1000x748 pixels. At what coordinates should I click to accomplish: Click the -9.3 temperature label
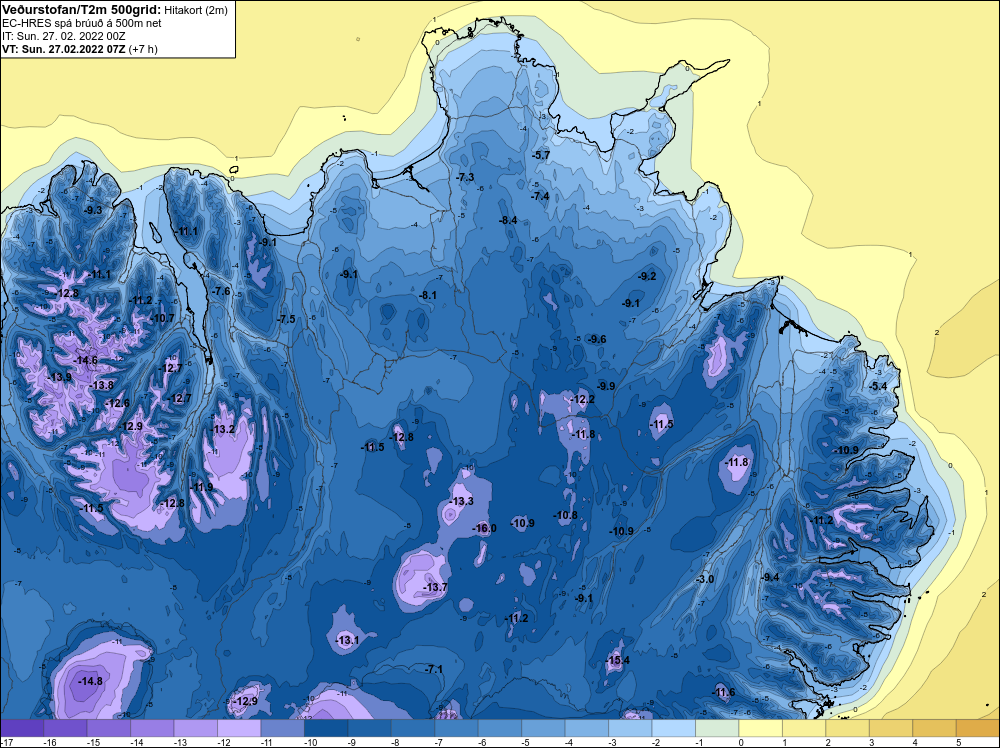pyautogui.click(x=93, y=210)
